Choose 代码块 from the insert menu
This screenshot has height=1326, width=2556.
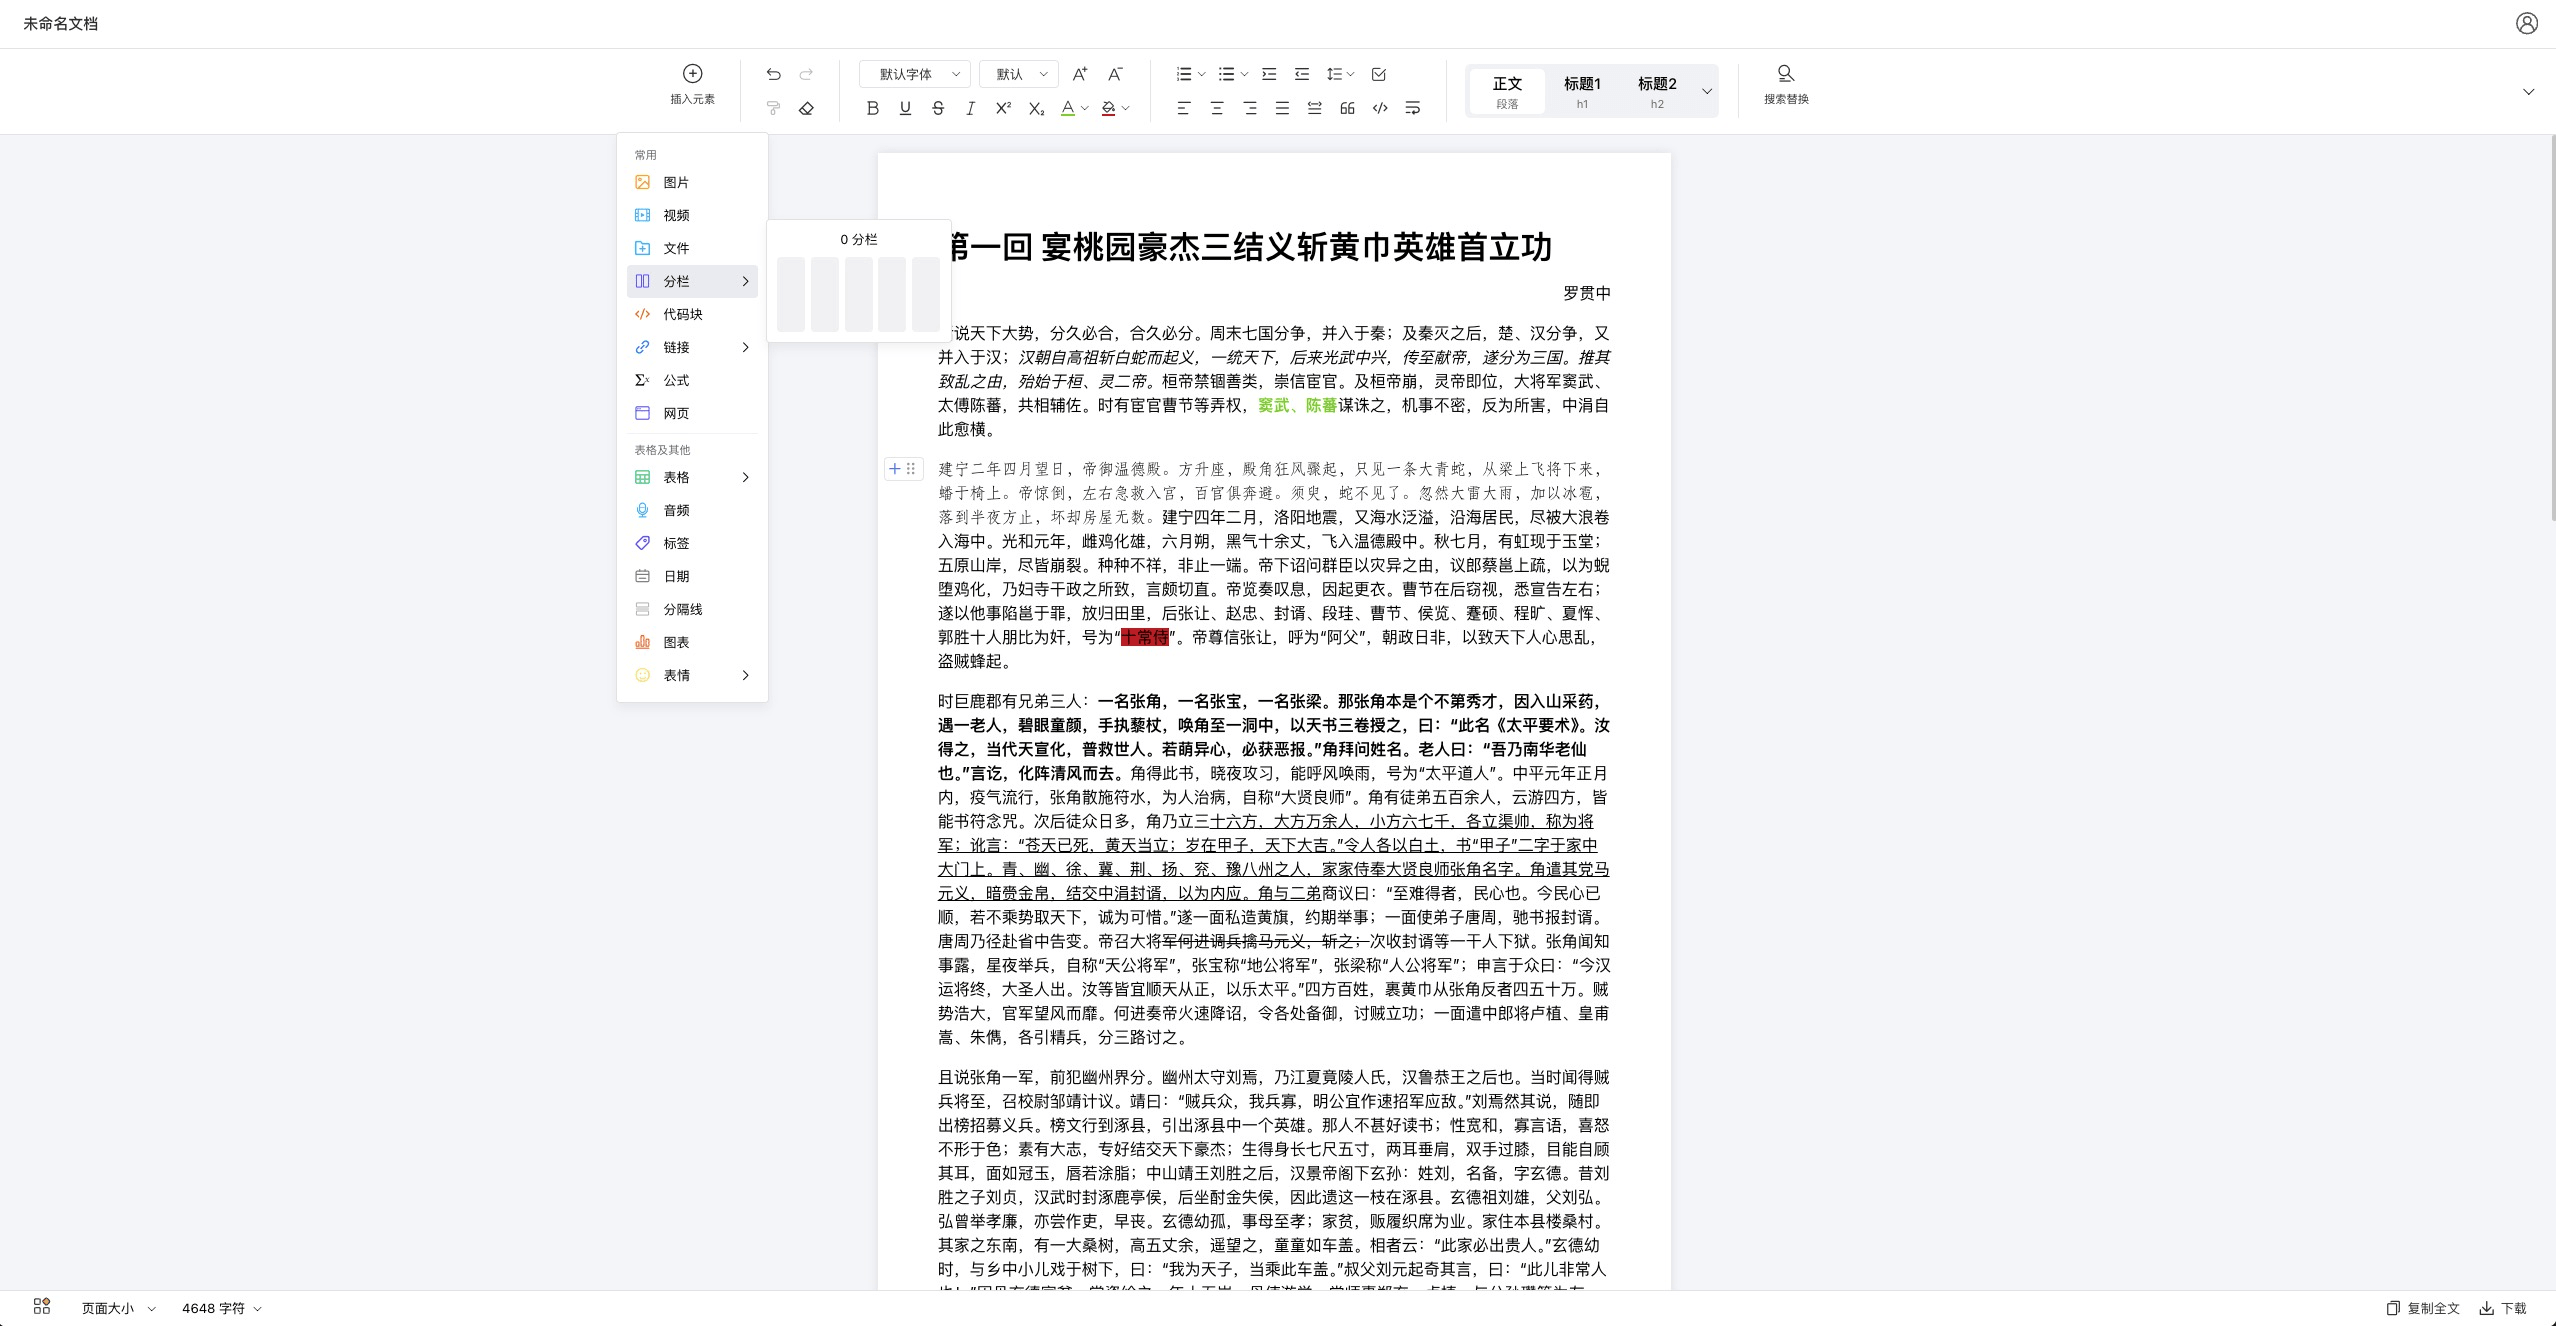coord(692,314)
